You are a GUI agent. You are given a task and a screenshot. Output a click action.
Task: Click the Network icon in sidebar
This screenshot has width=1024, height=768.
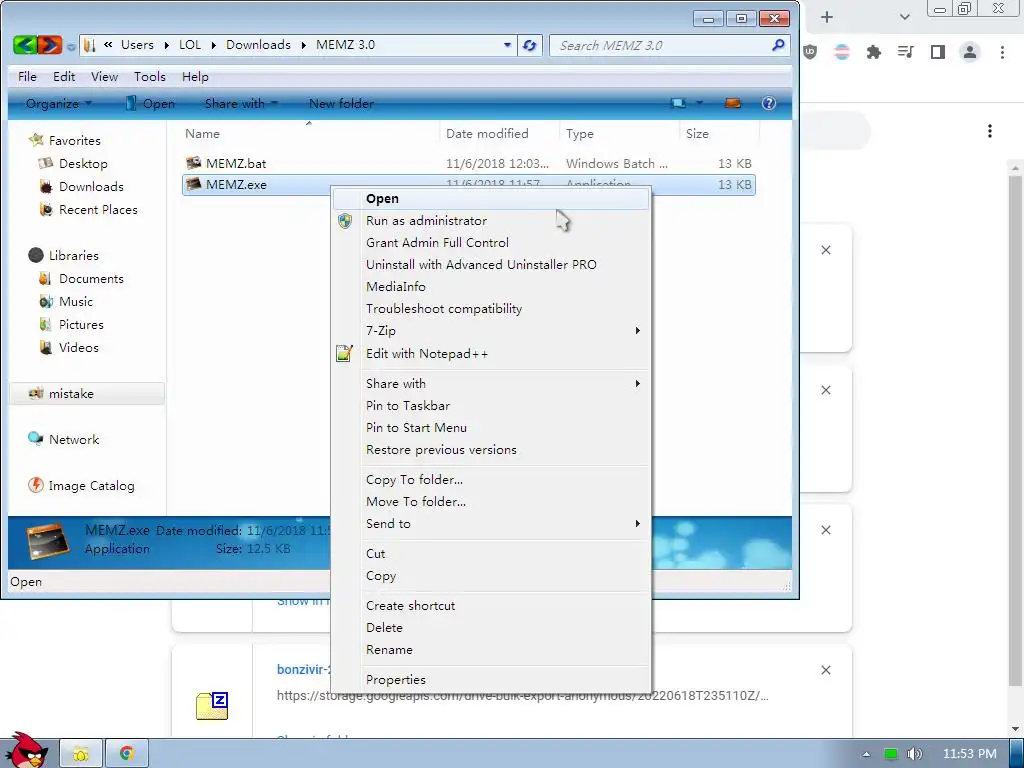(35, 439)
